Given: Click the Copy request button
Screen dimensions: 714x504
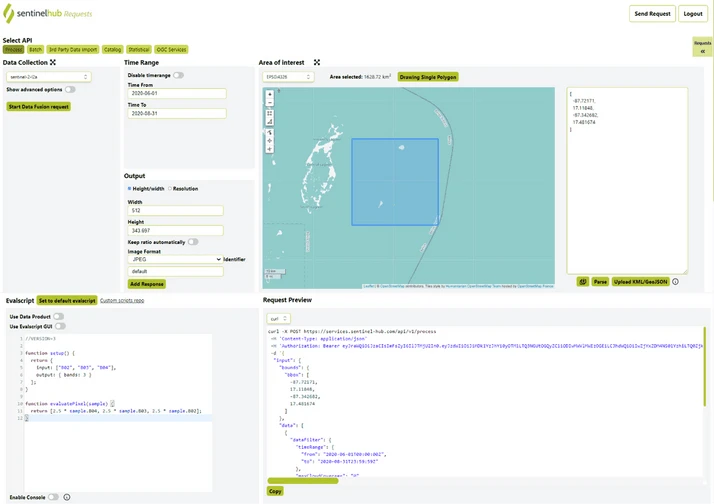Looking at the screenshot, I should coord(275,491).
